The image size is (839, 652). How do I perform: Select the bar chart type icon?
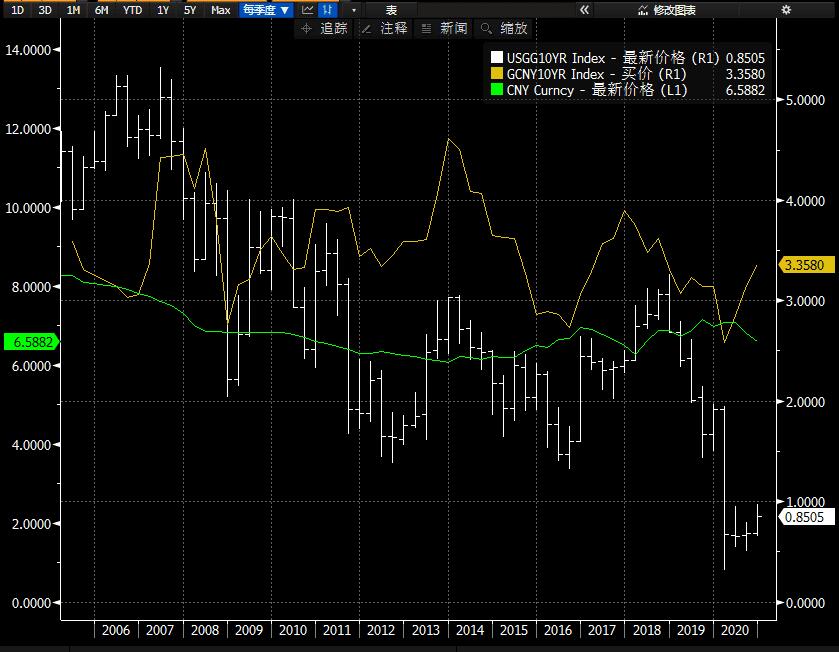point(327,10)
